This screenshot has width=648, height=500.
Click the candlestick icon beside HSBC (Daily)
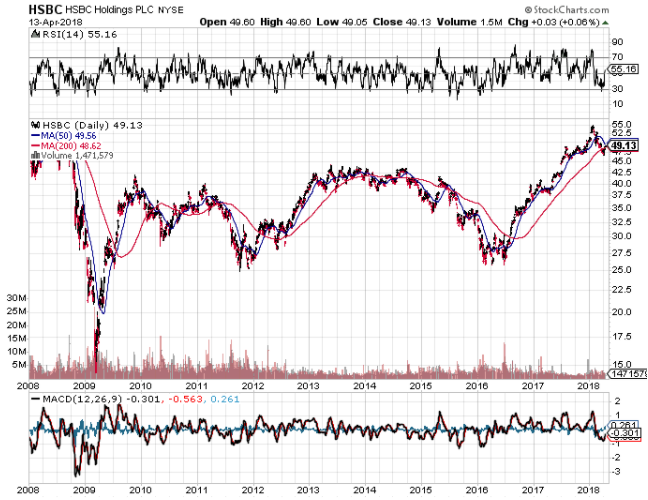(36, 125)
